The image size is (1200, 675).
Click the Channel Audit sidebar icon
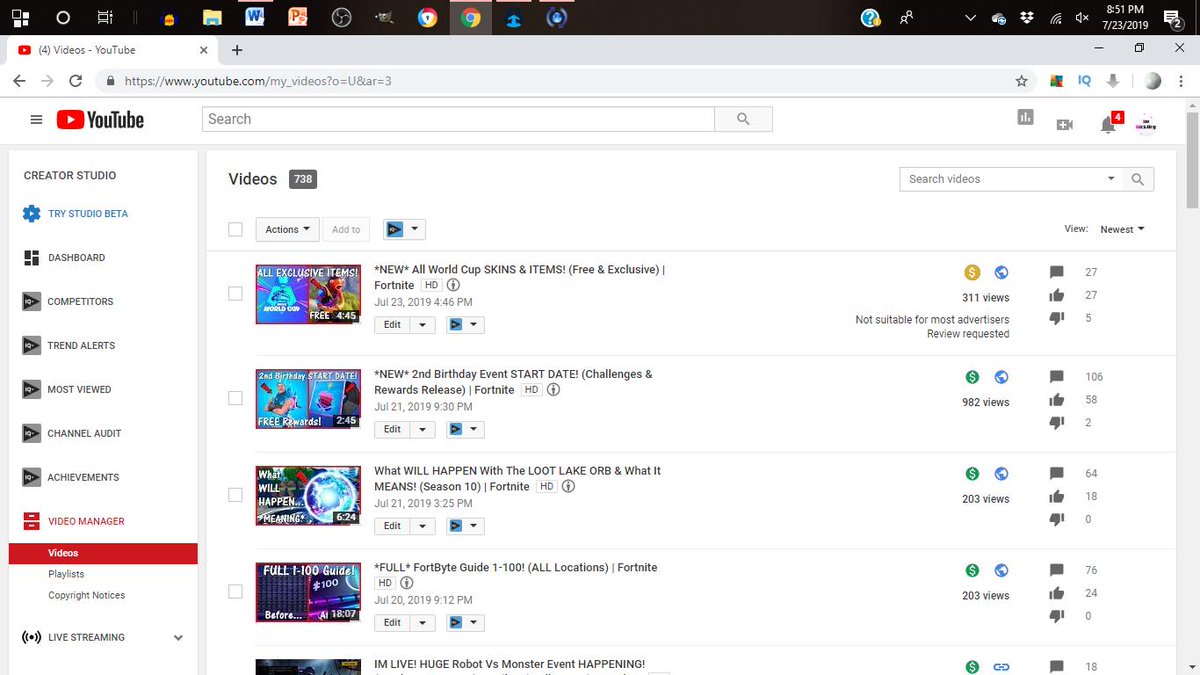point(31,434)
